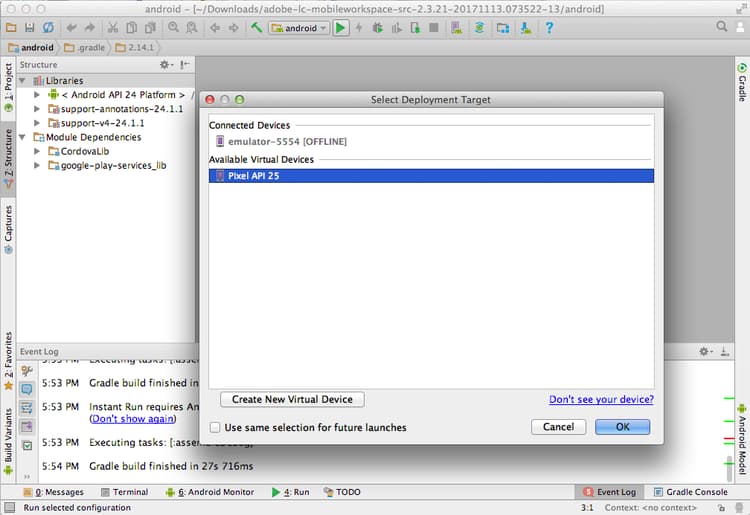Image resolution: width=750 pixels, height=515 pixels.
Task: Open the Build Variants side tab
Action: coord(8,441)
